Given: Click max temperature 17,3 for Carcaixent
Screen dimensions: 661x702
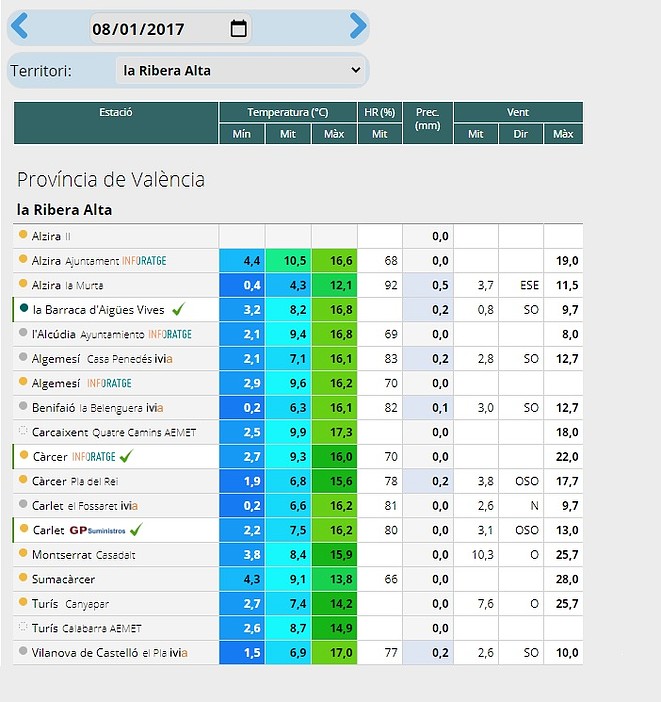Looking at the screenshot, I should click(334, 432).
